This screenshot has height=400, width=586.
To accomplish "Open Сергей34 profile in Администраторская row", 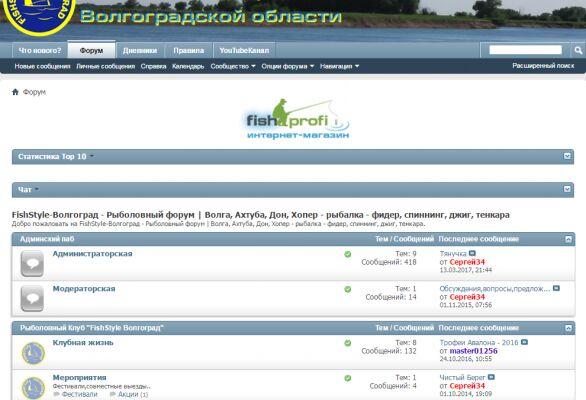I will click(x=467, y=262).
